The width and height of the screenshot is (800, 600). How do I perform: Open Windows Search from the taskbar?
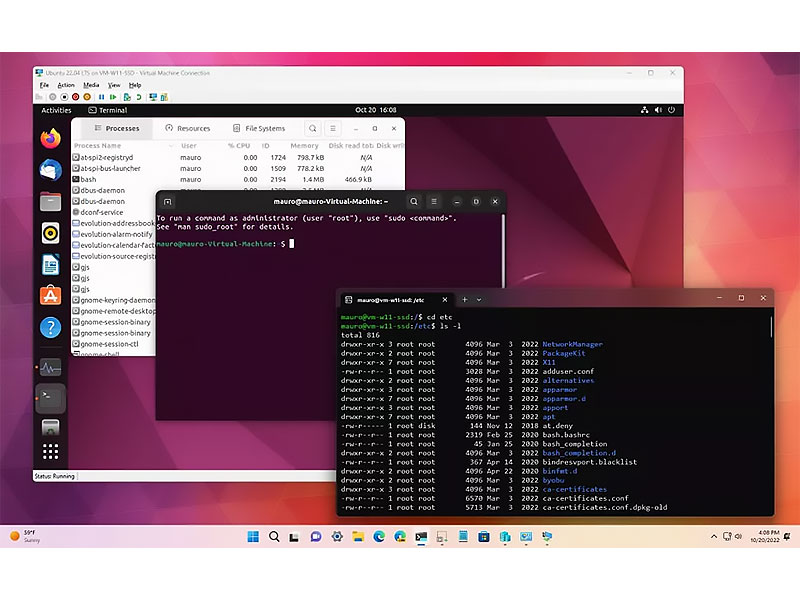pos(274,537)
